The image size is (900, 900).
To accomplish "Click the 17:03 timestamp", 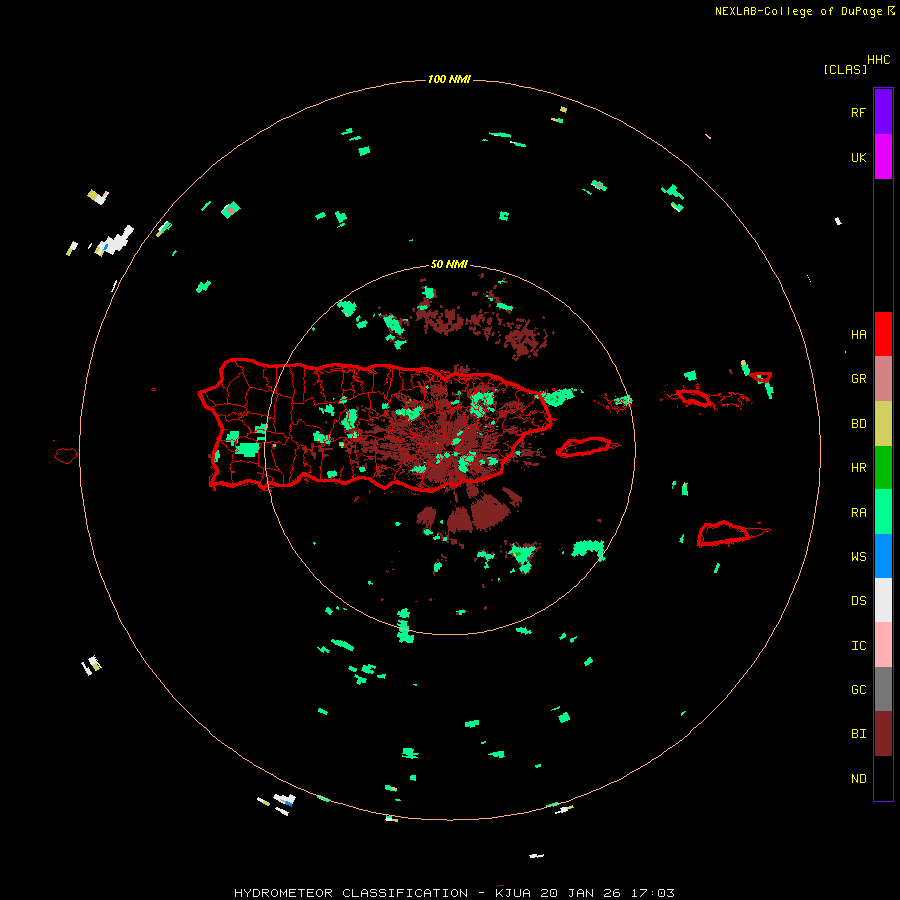I will pyautogui.click(x=654, y=893).
